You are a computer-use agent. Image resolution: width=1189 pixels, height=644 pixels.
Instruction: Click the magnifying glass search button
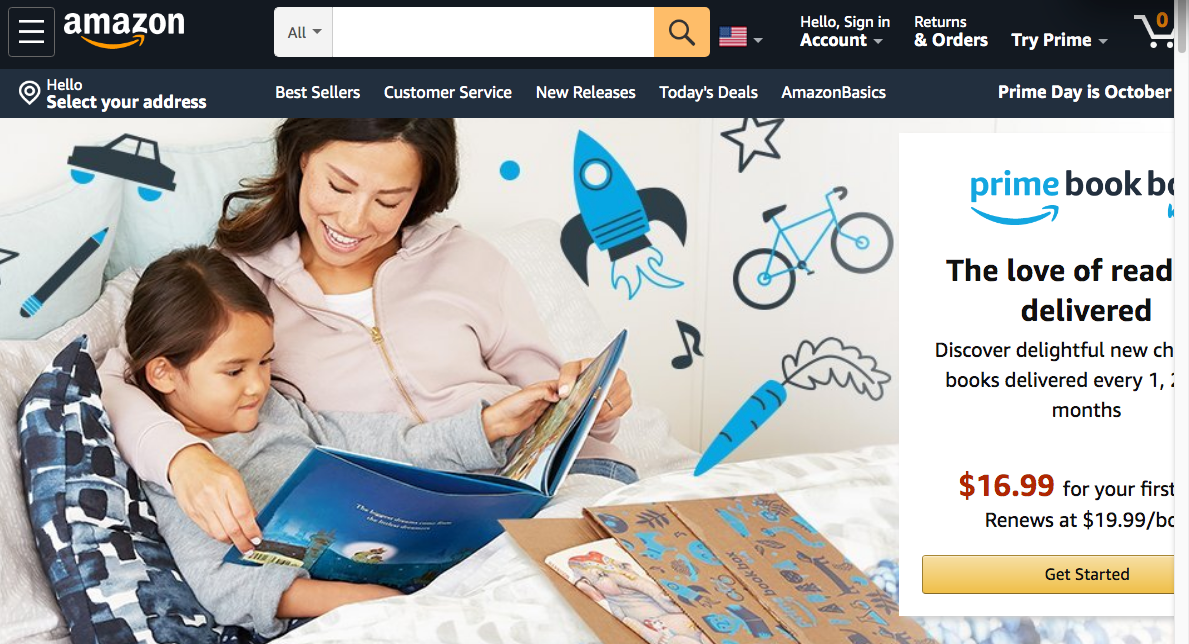[x=682, y=32]
